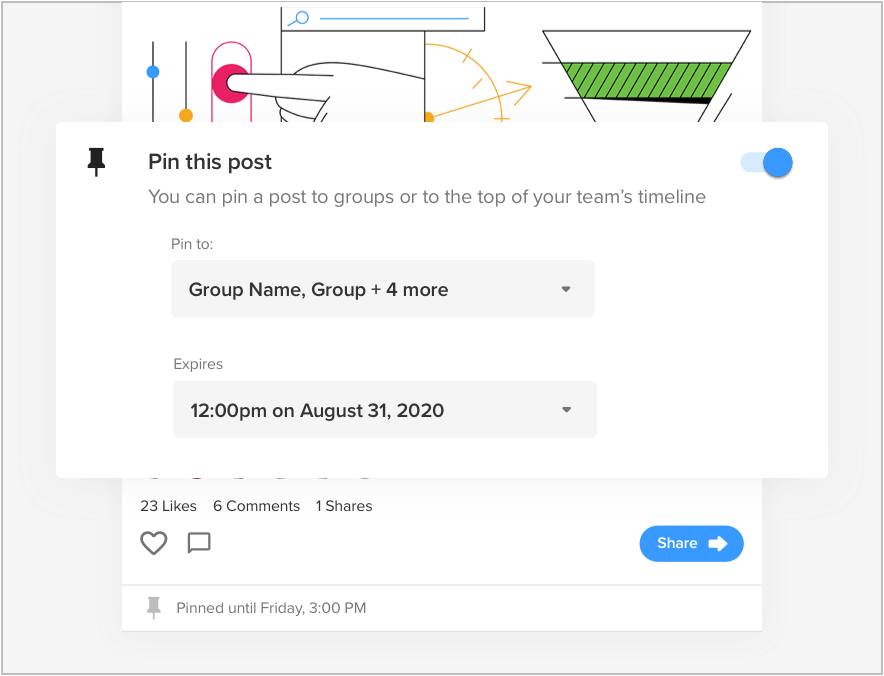Click the blue Share button
Image resolution: width=884 pixels, height=676 pixels.
point(691,544)
